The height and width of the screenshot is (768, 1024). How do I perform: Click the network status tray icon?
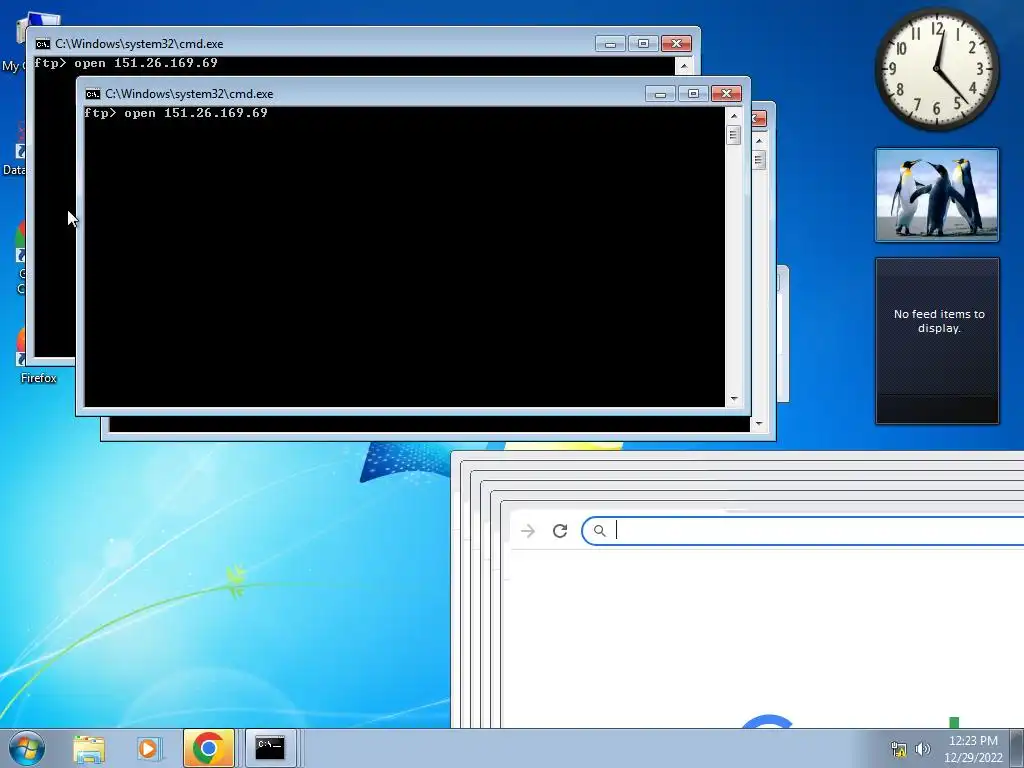[899, 749]
